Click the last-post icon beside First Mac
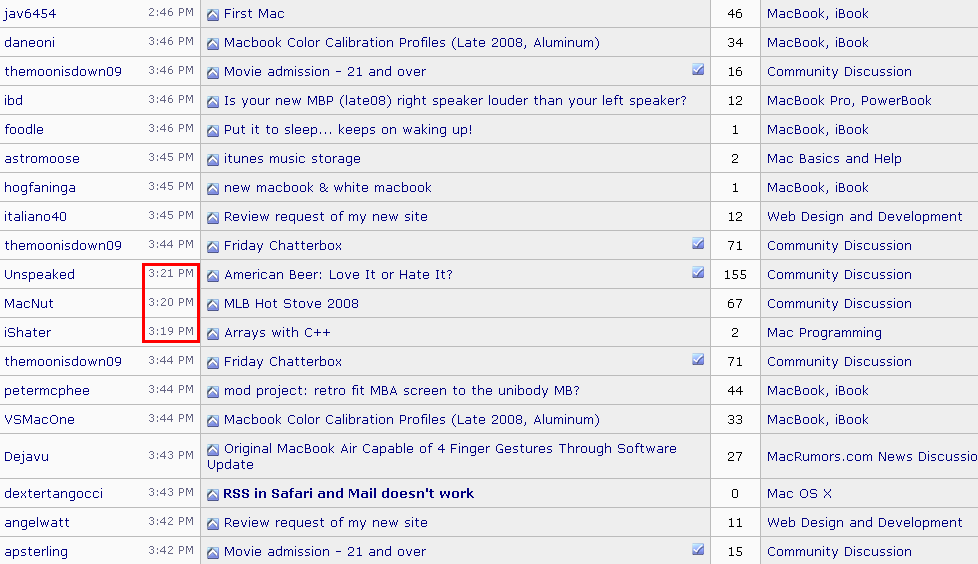The image size is (978, 564). 213,14
